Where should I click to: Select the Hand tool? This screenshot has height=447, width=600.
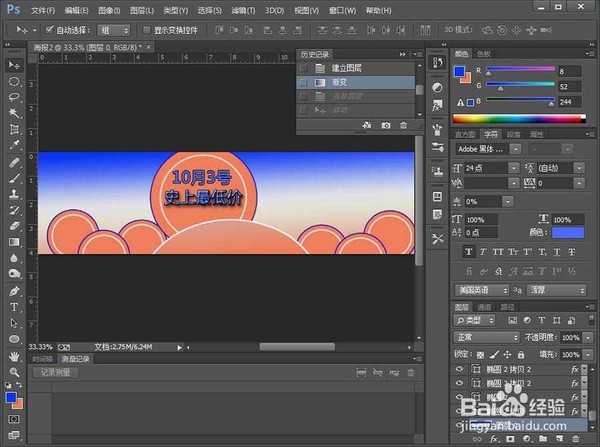click(14, 355)
